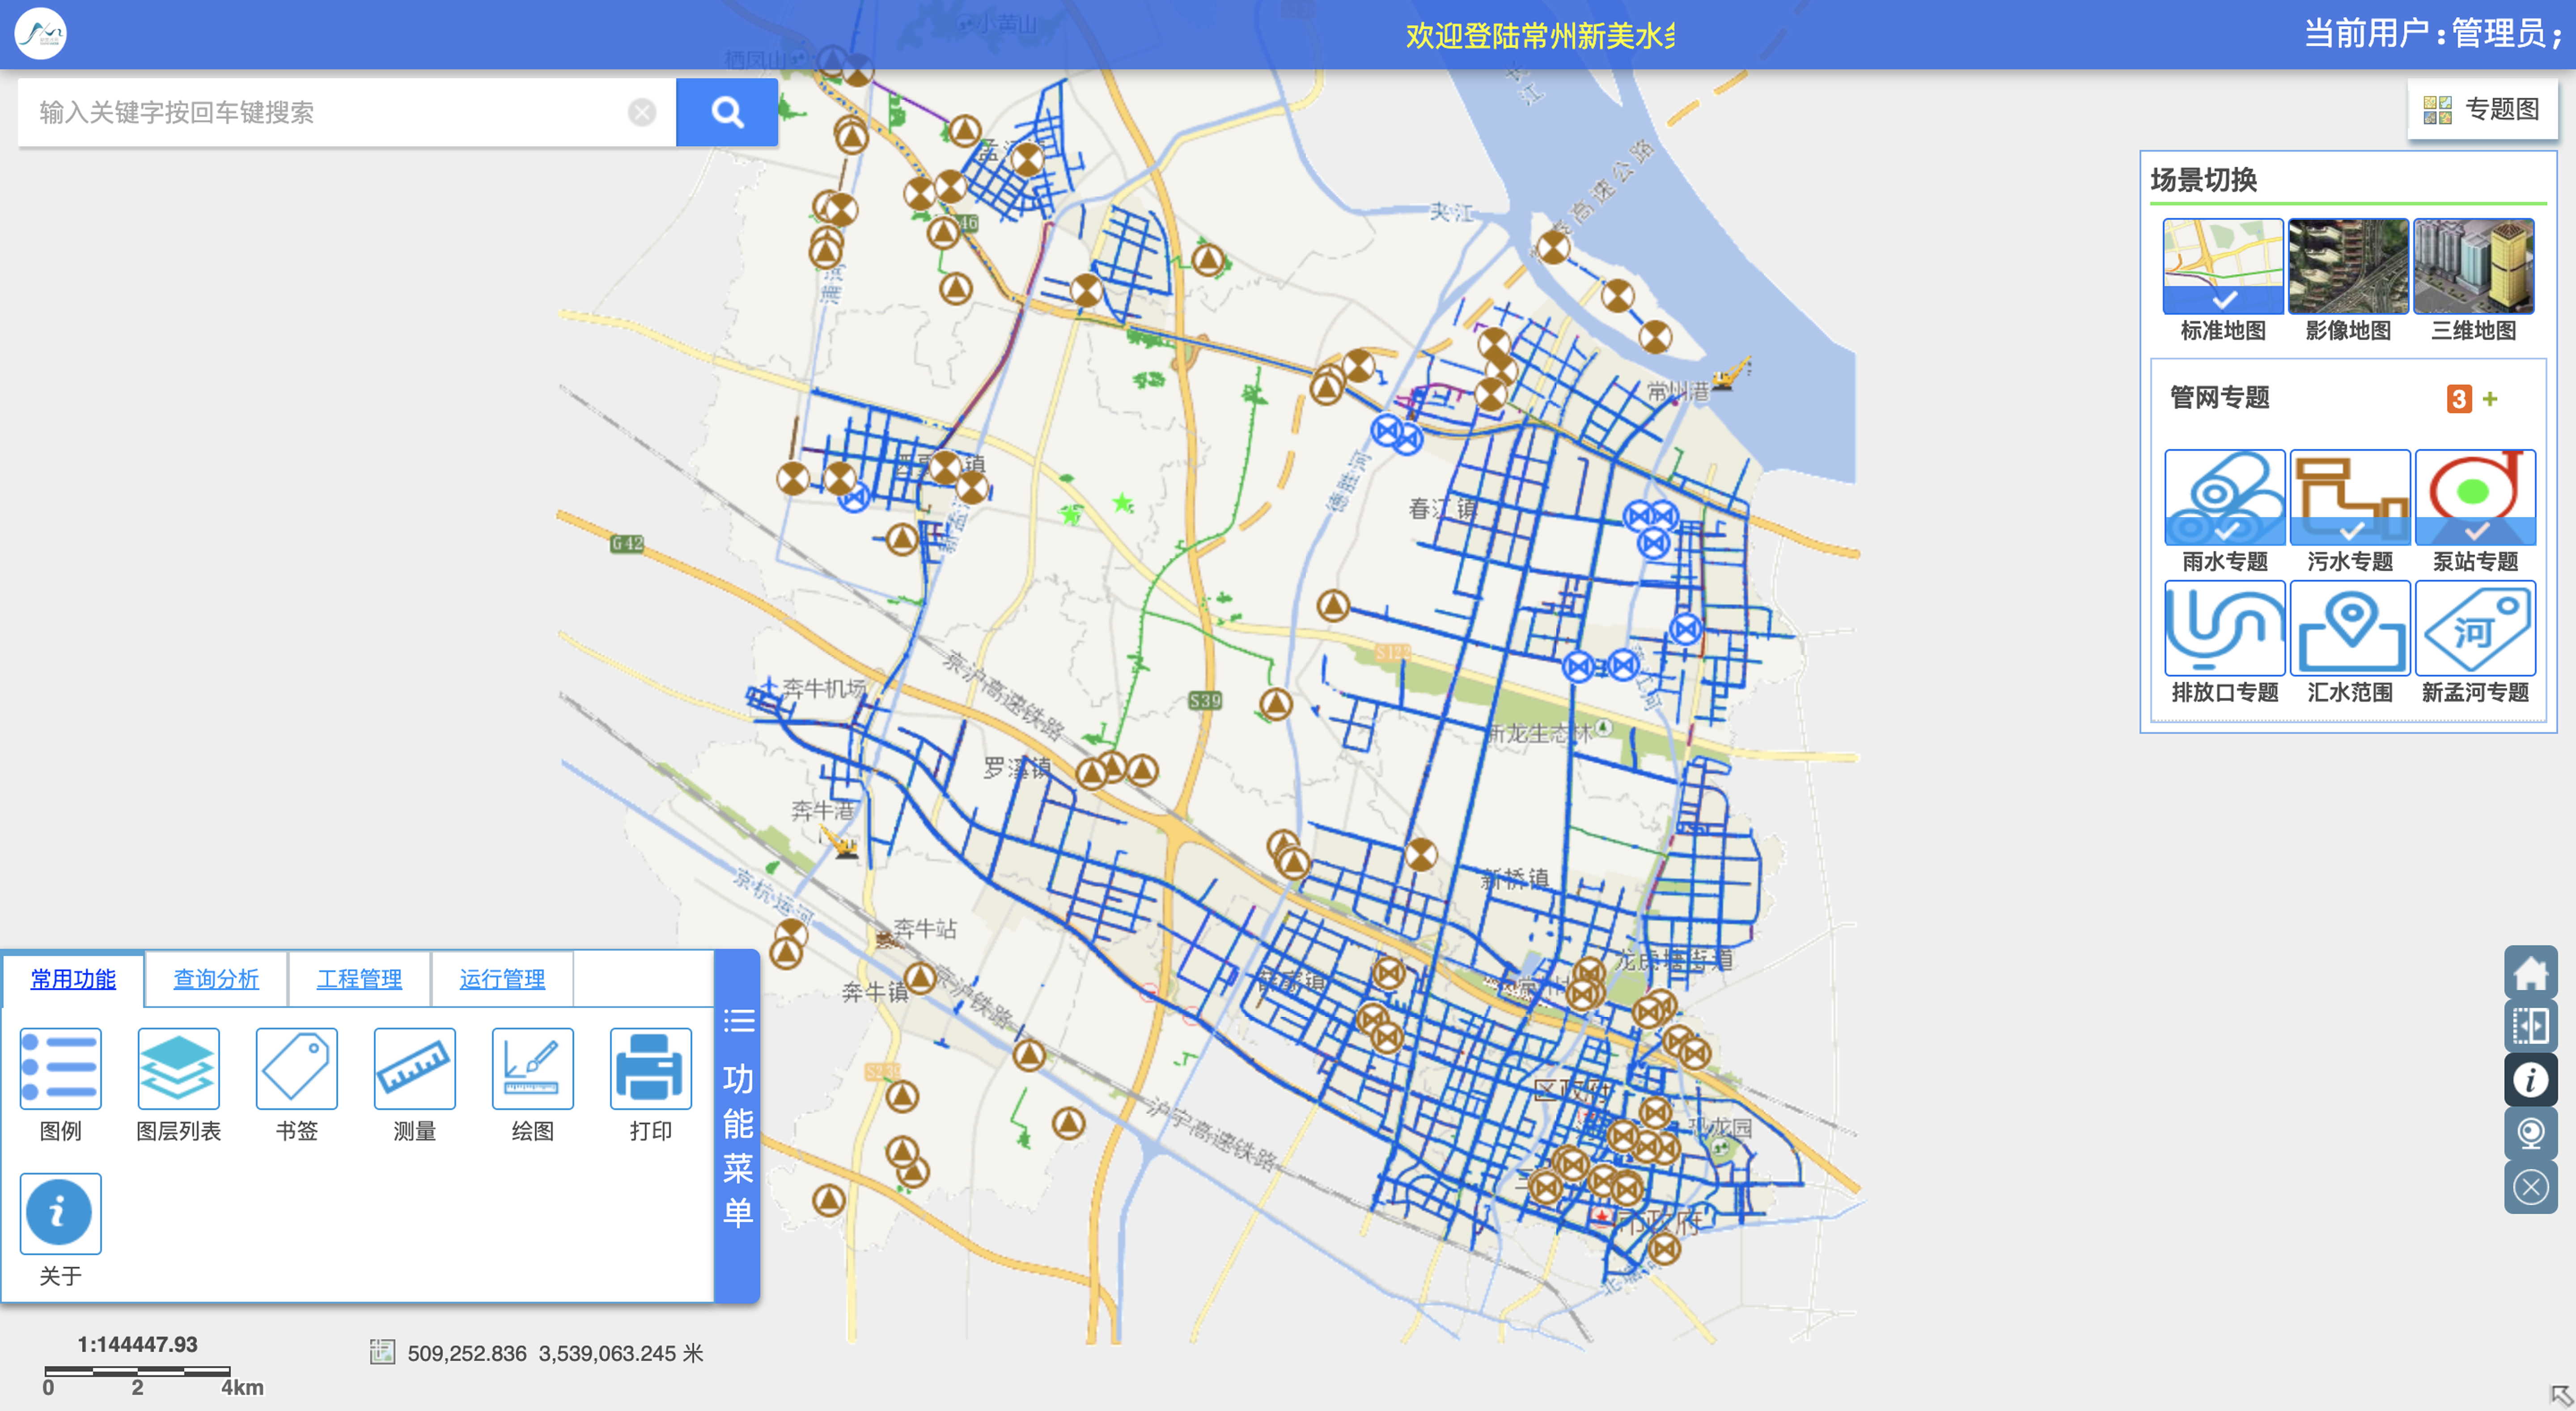The width and height of the screenshot is (2576, 1411).
Task: Open the 关于 about info icon
Action: 60,1213
